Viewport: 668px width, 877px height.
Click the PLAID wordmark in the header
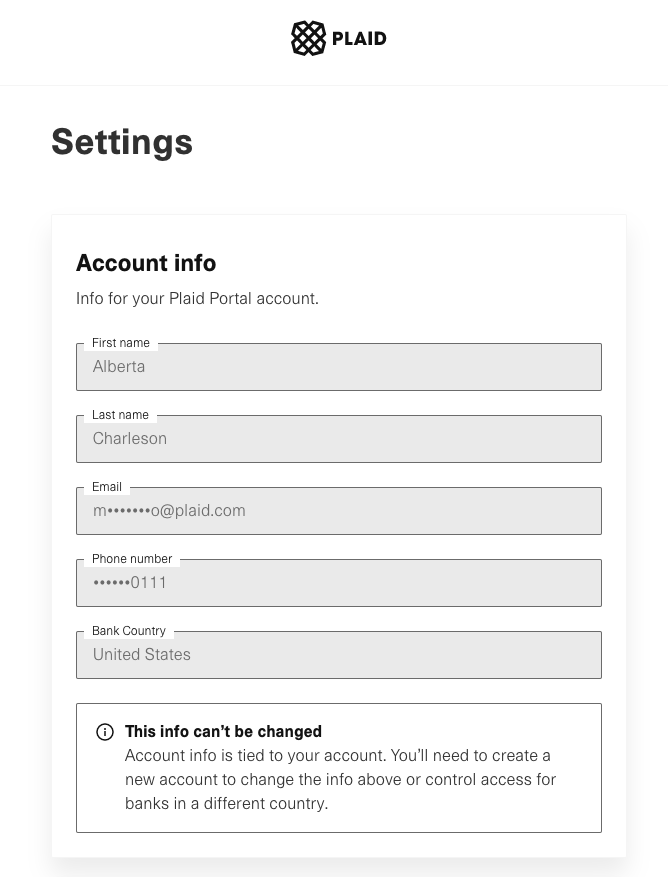click(x=359, y=39)
